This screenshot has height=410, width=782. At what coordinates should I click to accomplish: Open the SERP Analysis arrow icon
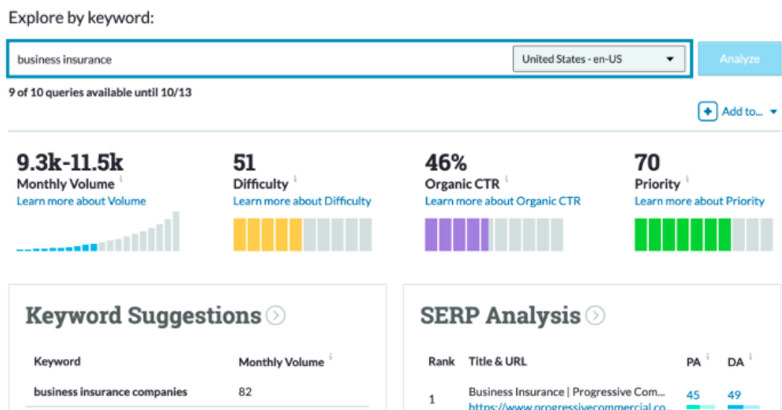pyautogui.click(x=595, y=316)
